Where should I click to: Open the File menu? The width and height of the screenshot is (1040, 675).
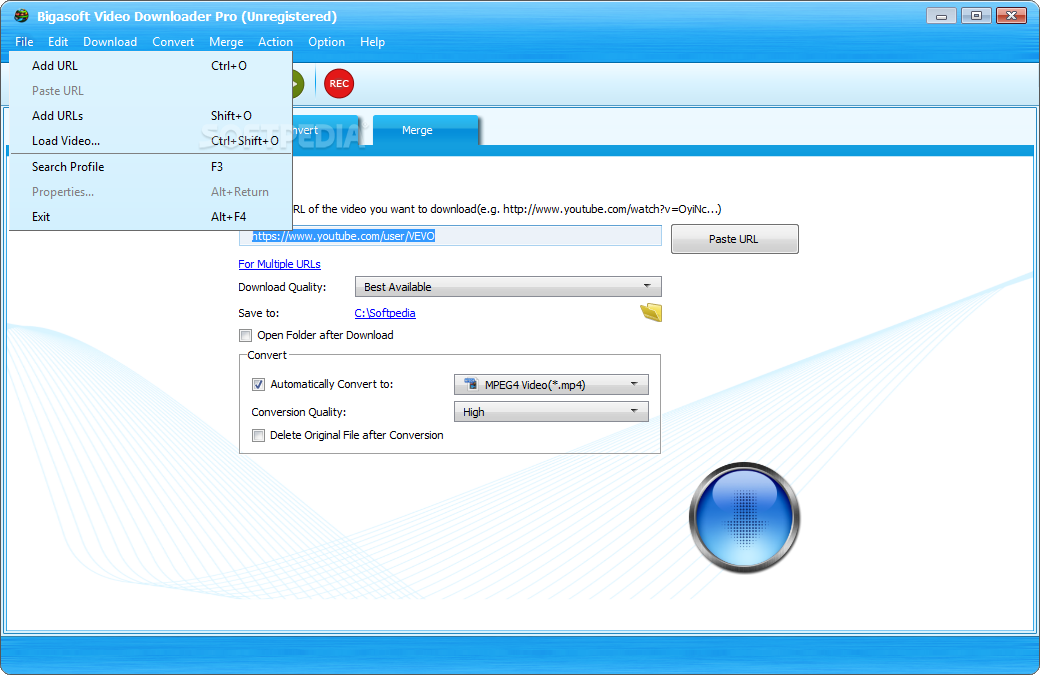pos(24,42)
